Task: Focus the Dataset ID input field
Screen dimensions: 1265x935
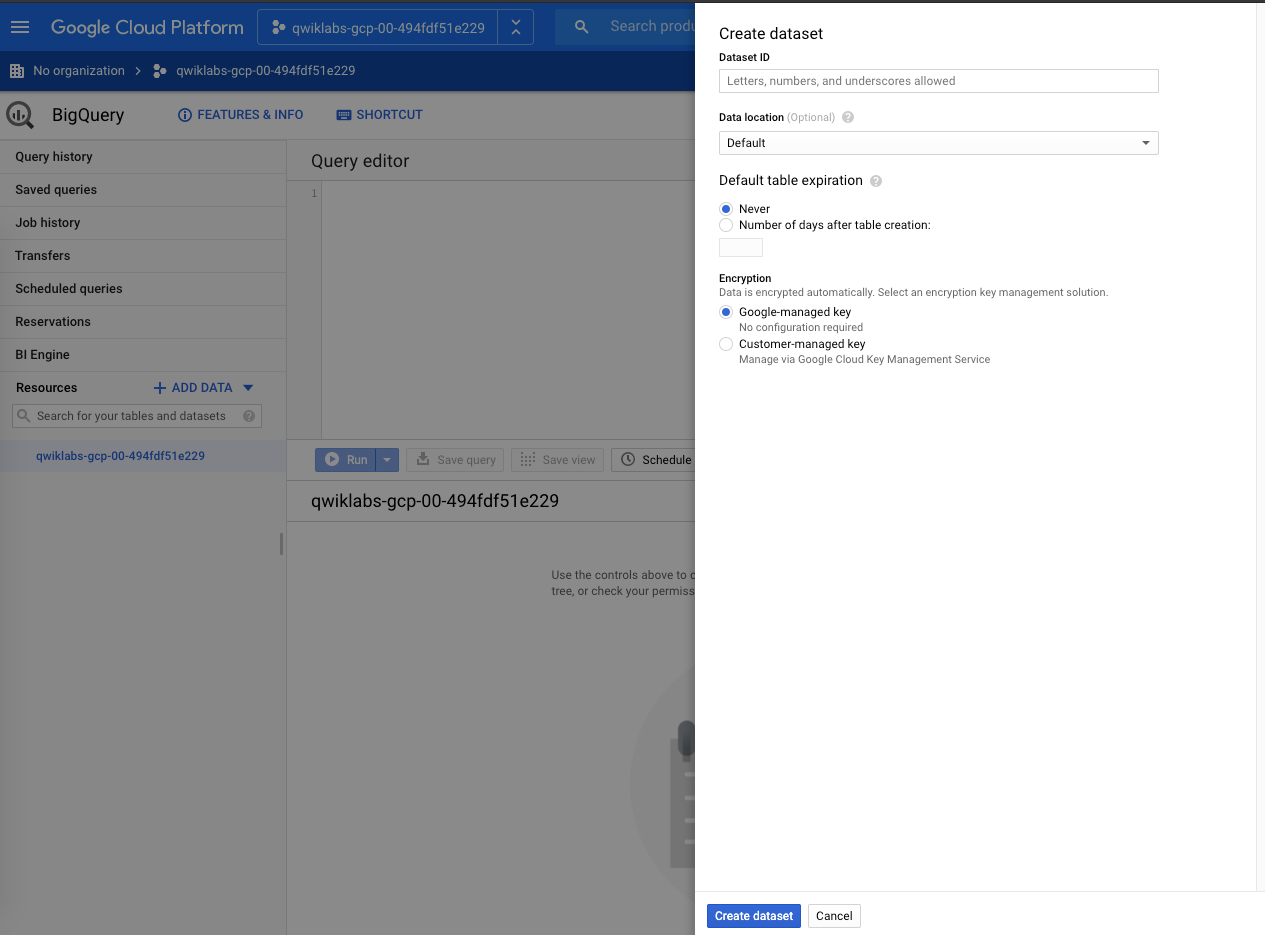Action: coord(938,81)
